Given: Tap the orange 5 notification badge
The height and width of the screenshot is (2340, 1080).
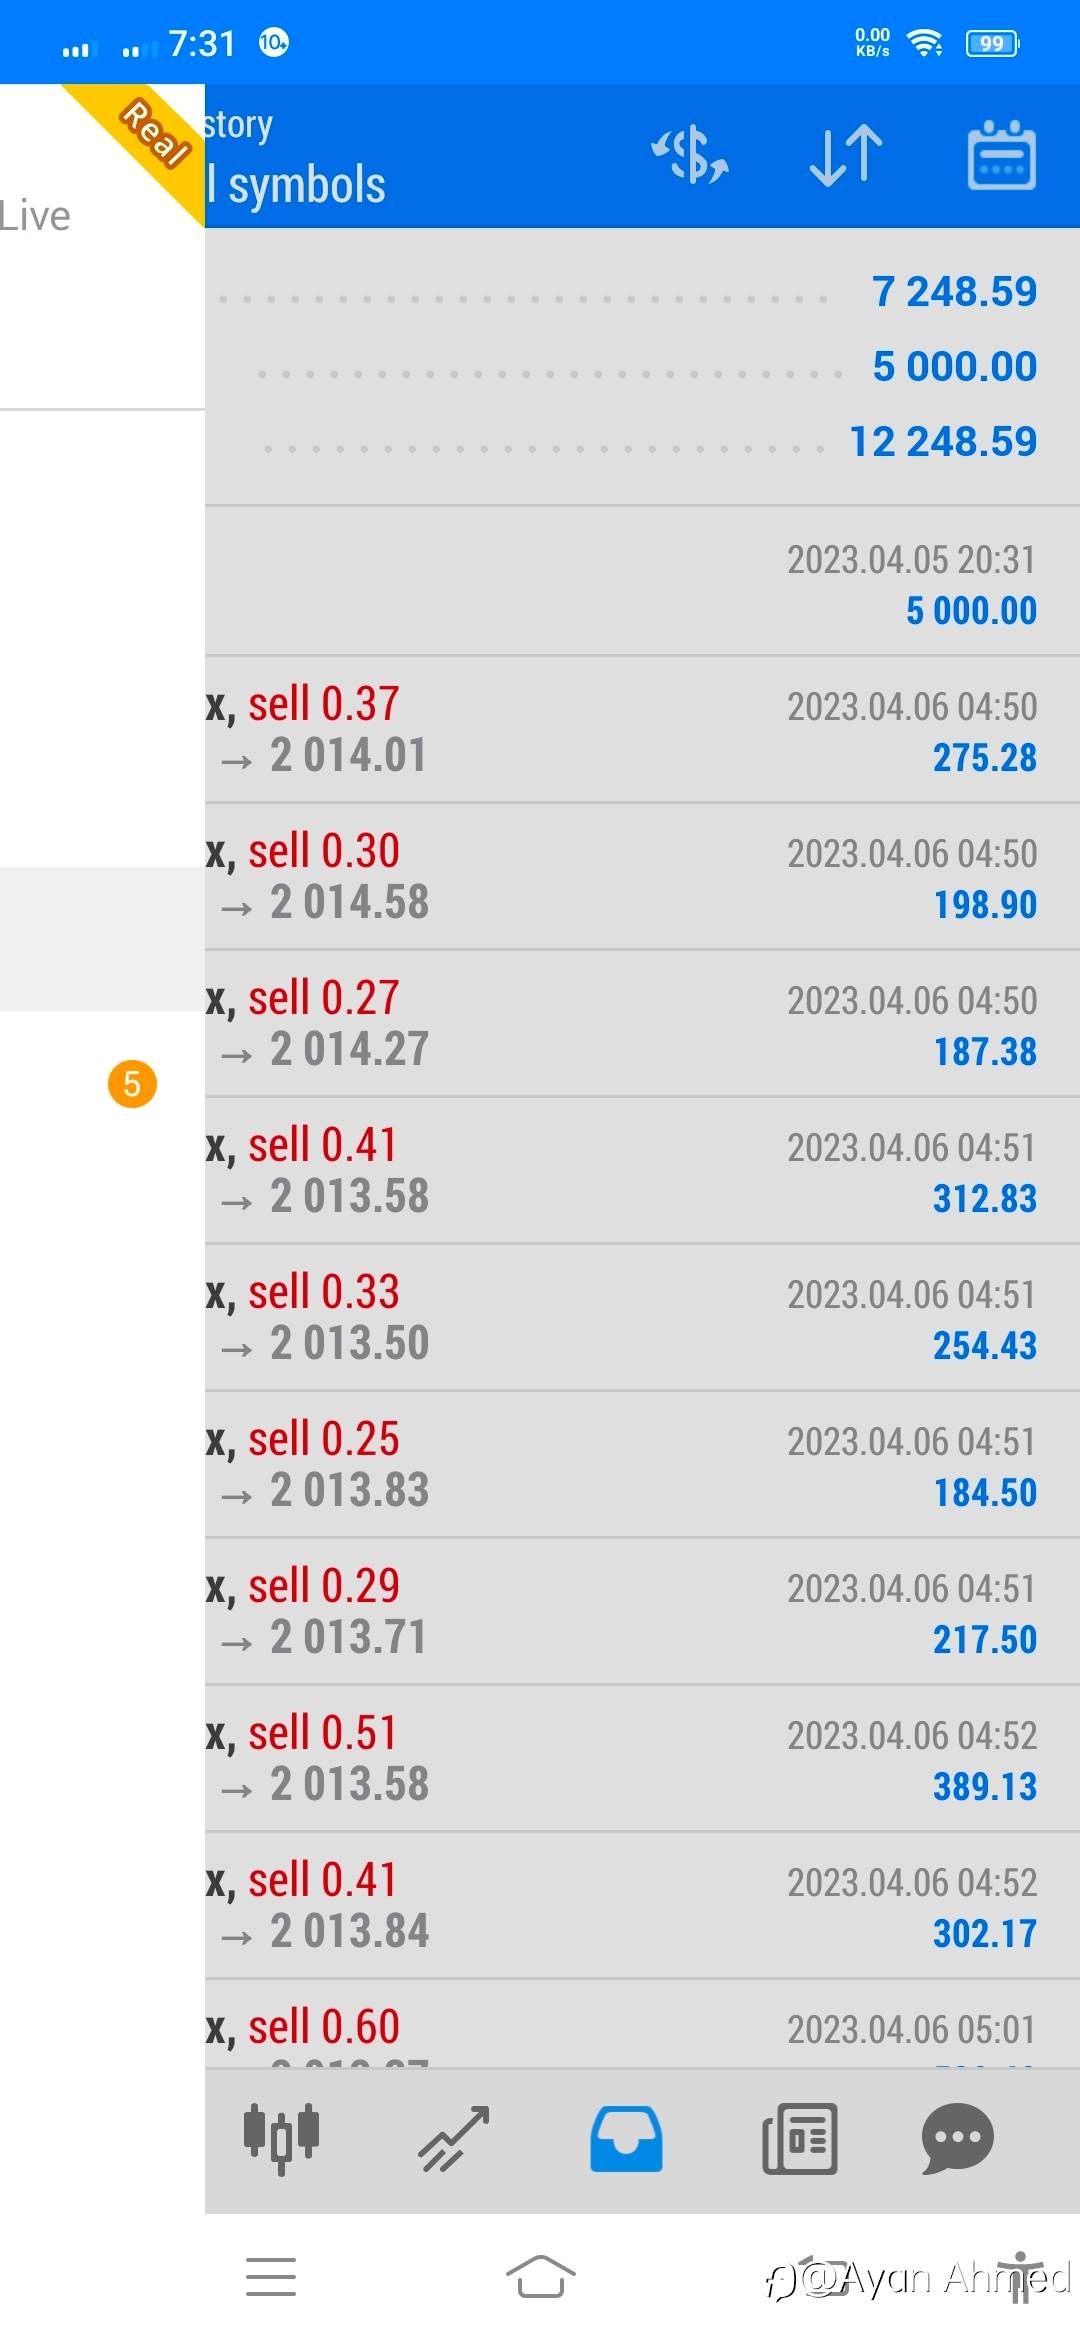Looking at the screenshot, I should coord(132,1084).
